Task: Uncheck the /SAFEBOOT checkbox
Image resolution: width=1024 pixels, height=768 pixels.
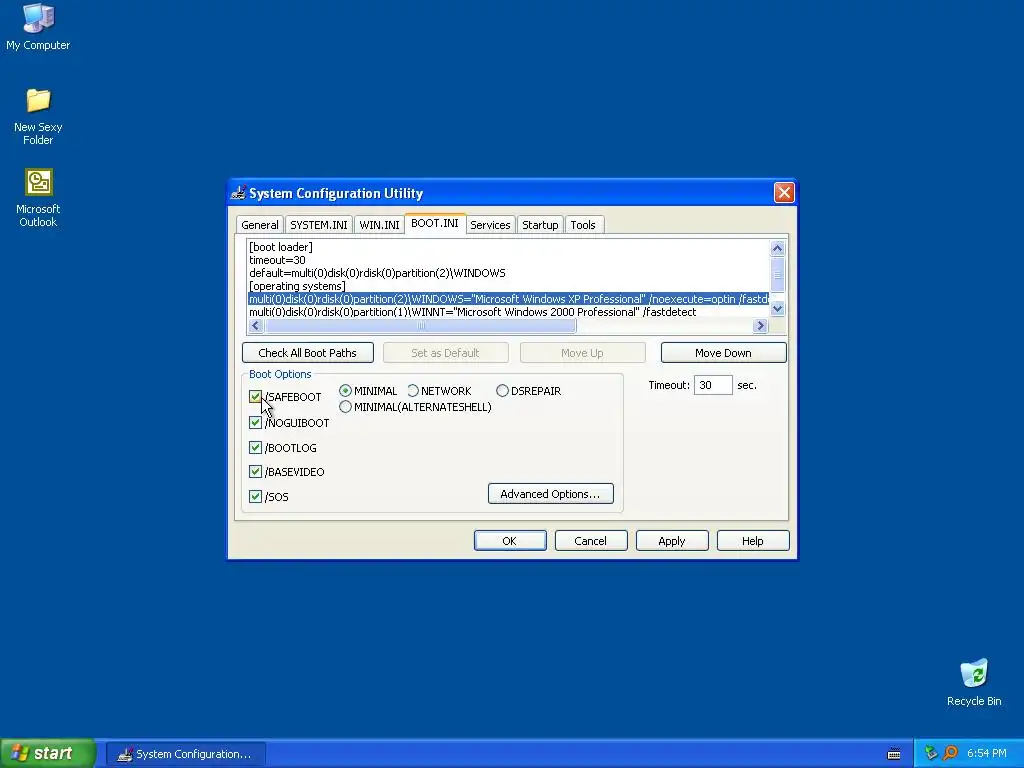Action: [x=255, y=396]
